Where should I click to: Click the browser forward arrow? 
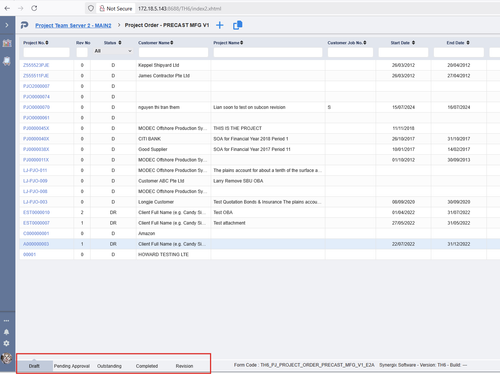pos(21,8)
